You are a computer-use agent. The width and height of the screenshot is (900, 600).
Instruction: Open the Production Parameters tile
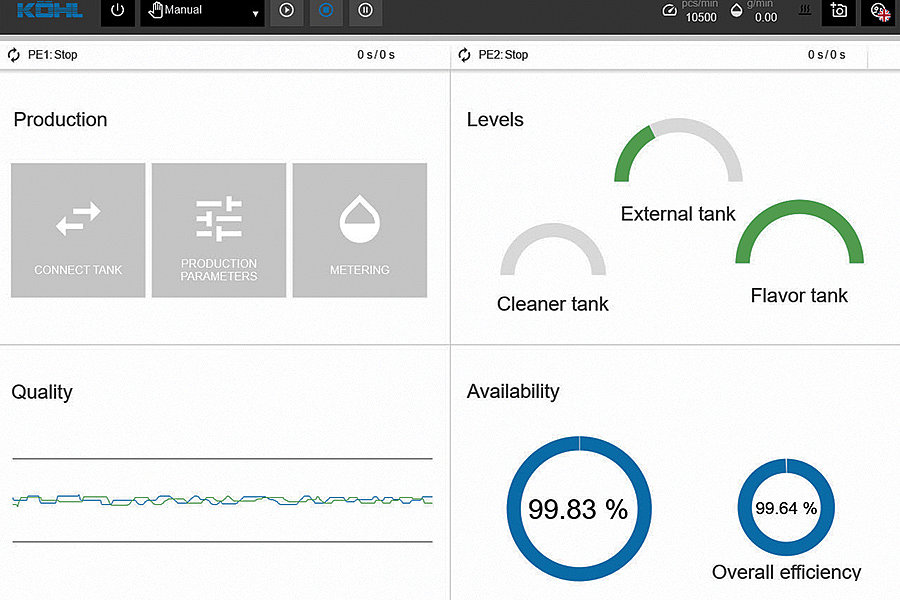coord(219,230)
